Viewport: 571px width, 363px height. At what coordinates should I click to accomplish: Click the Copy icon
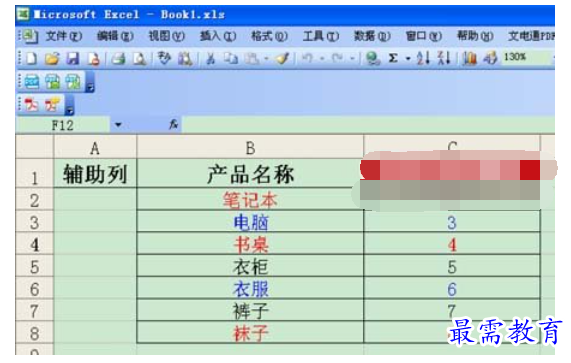[231, 58]
